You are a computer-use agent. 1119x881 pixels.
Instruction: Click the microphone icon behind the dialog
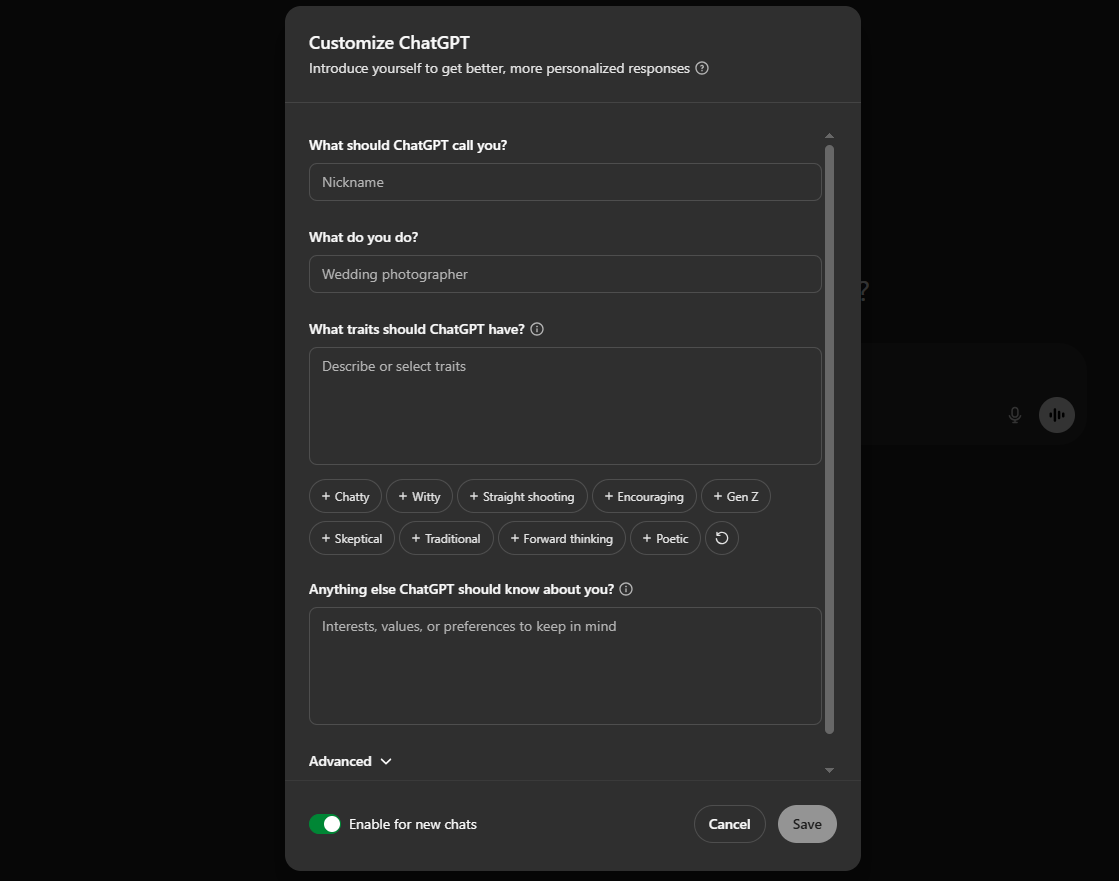click(1015, 414)
